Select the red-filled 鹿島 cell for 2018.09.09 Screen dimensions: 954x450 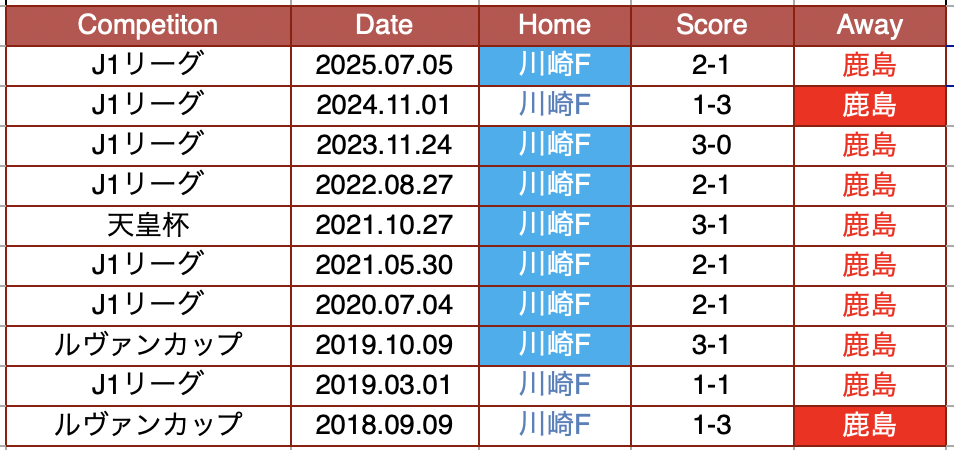pyautogui.click(x=869, y=425)
